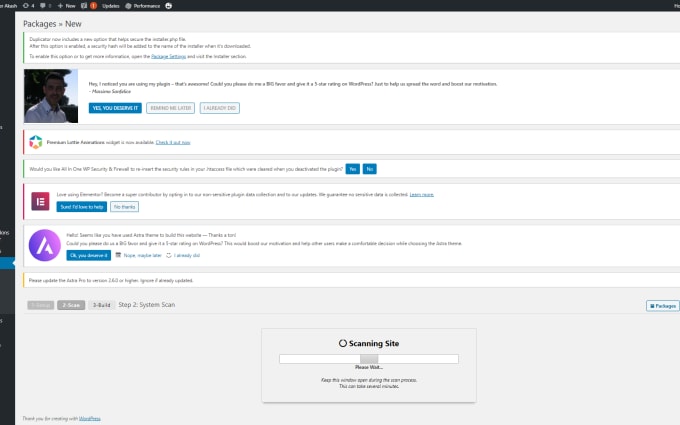Click Sure! I'd love to help
The width and height of the screenshot is (680, 425).
(82, 207)
